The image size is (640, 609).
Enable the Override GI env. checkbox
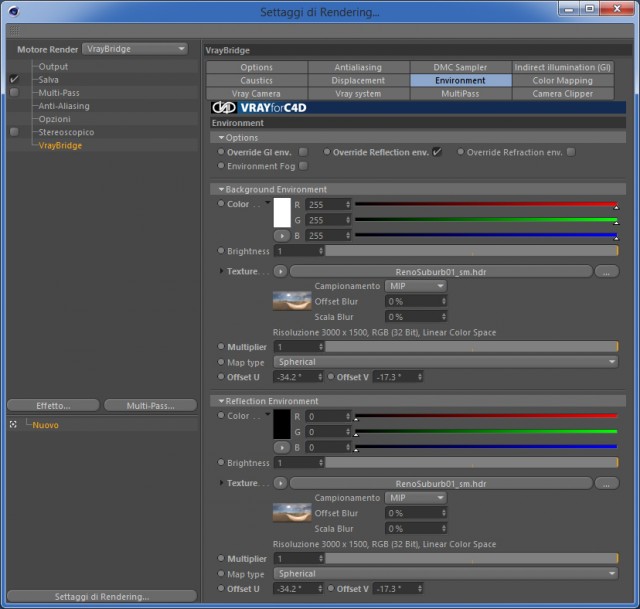click(303, 152)
